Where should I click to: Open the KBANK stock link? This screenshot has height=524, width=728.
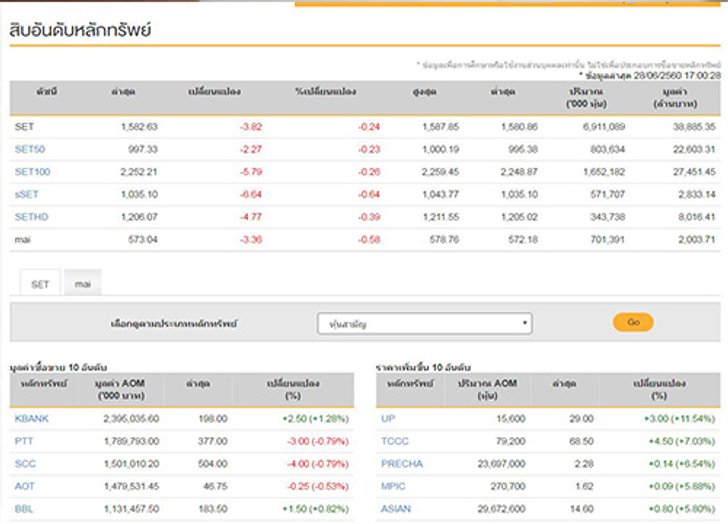click(32, 419)
